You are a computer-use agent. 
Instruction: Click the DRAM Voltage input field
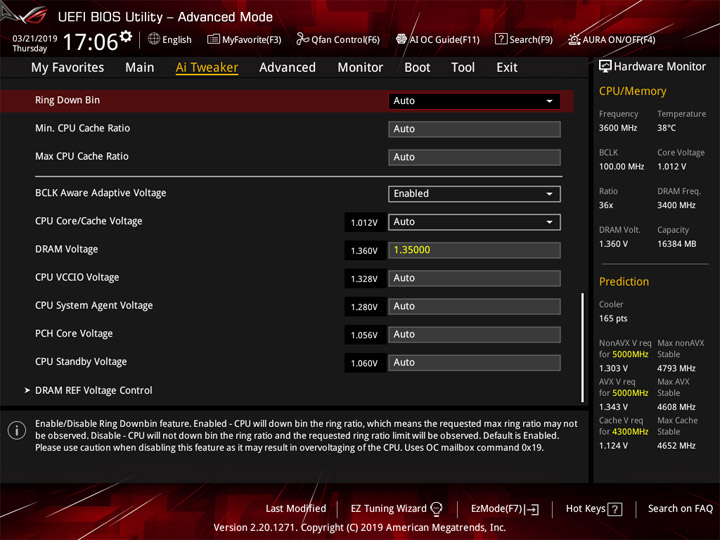pyautogui.click(x=474, y=250)
